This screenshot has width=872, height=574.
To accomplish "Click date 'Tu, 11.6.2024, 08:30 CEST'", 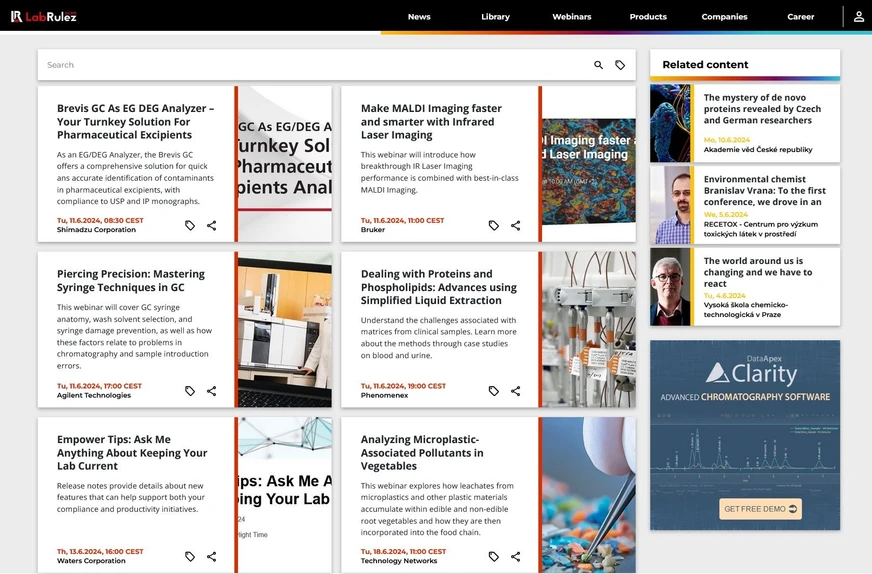I will pos(100,220).
